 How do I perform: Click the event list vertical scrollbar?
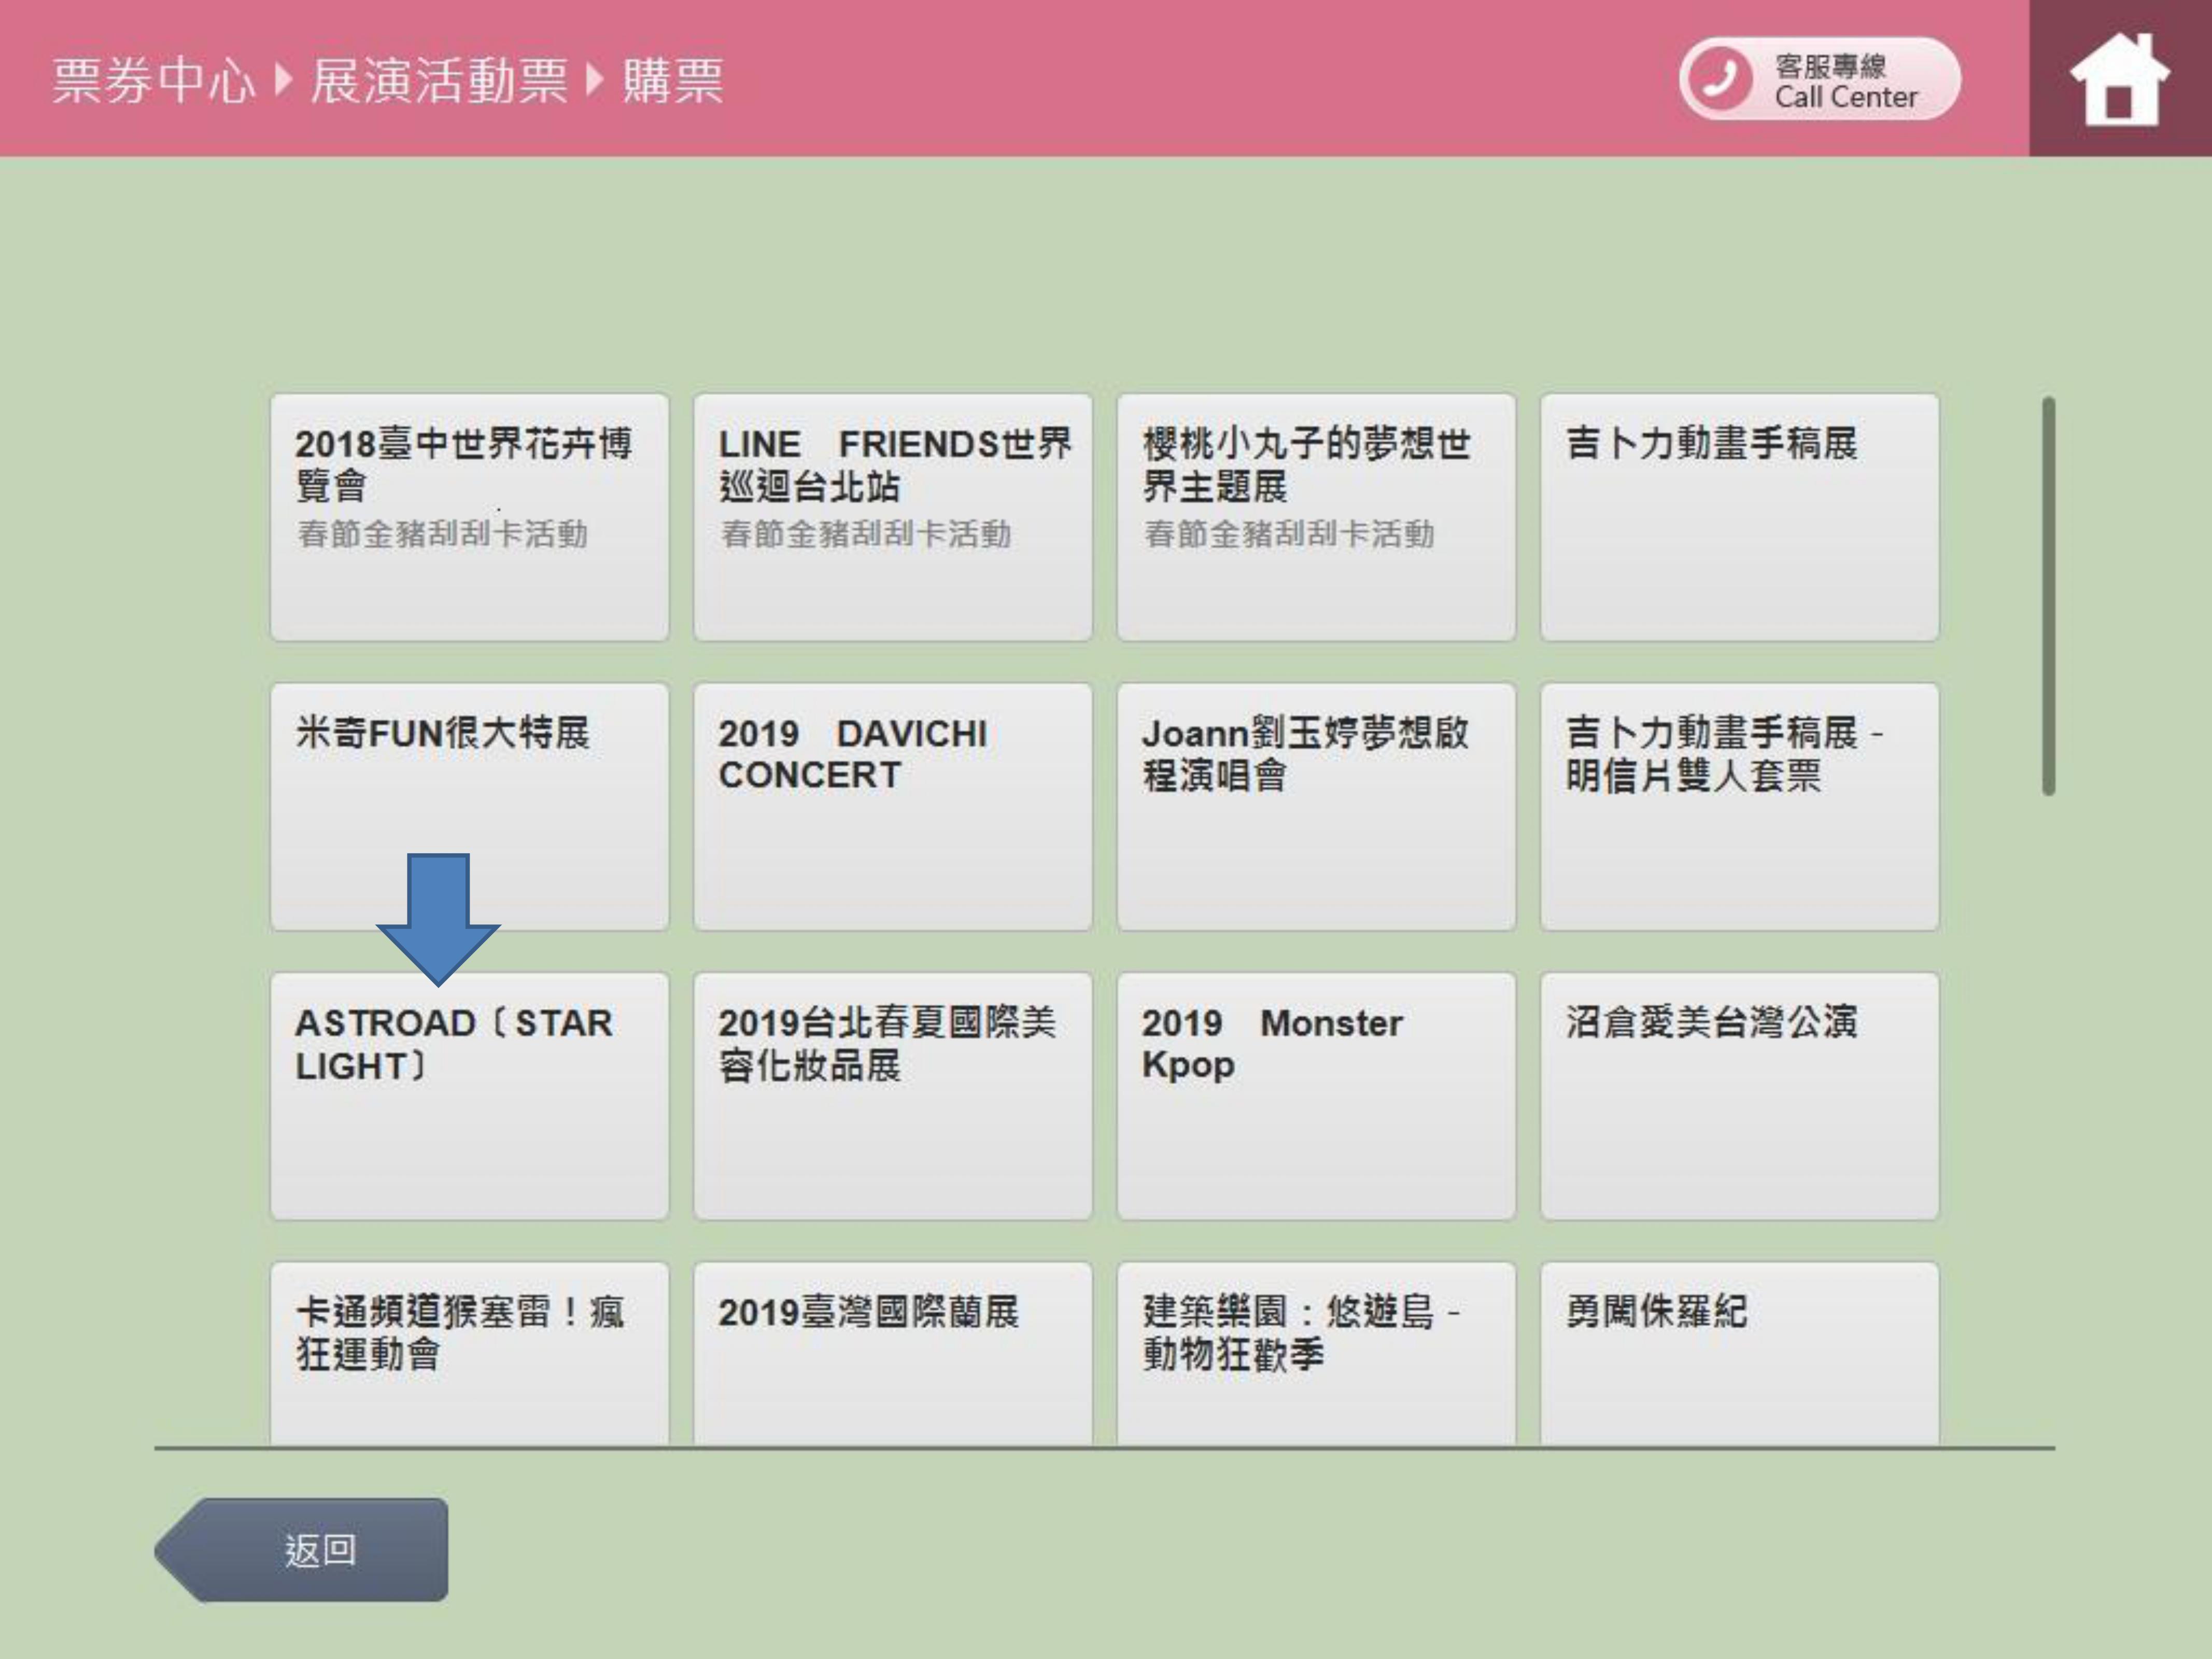point(2048,596)
